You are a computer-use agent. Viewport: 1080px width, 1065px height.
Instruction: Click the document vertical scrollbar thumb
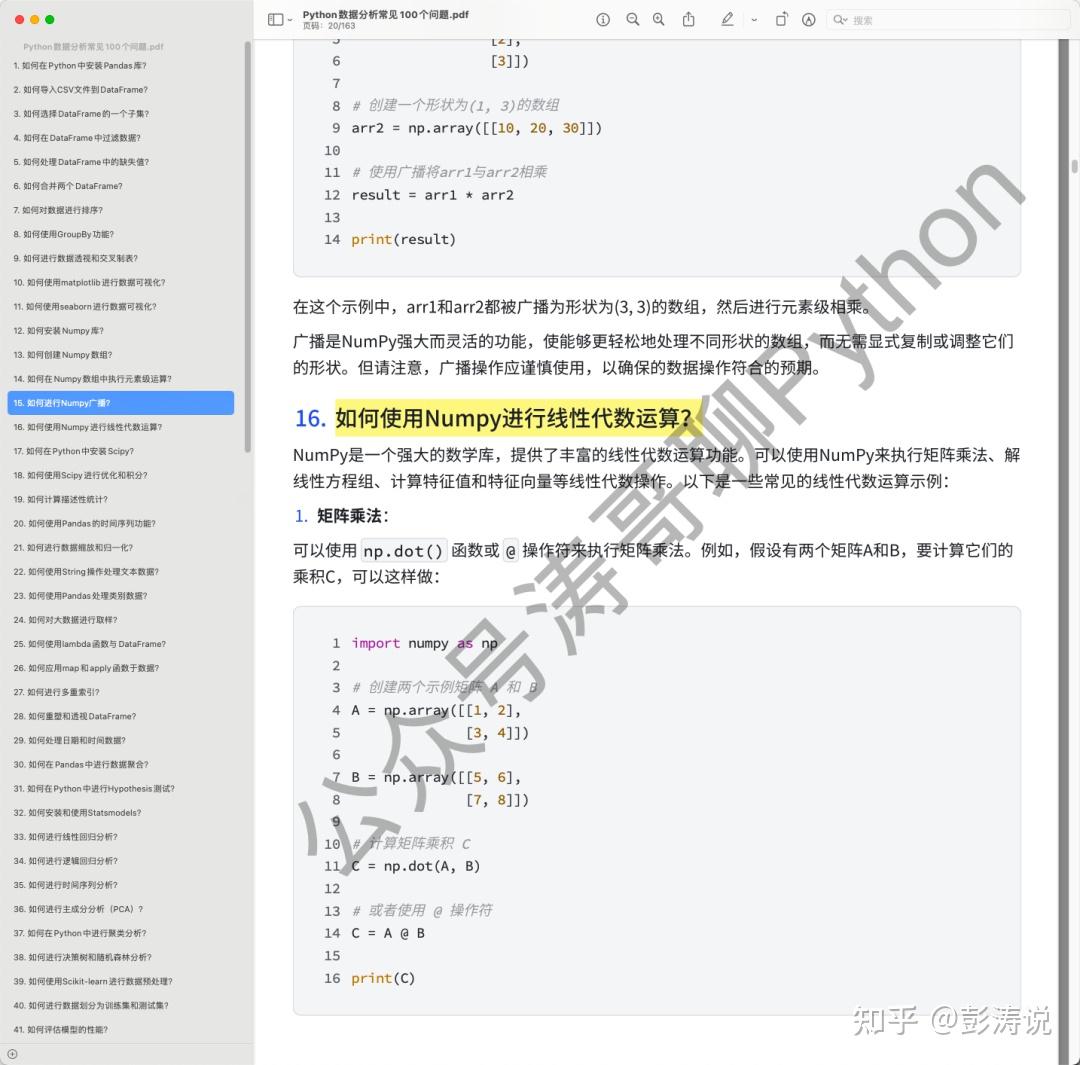pyautogui.click(x=1074, y=166)
